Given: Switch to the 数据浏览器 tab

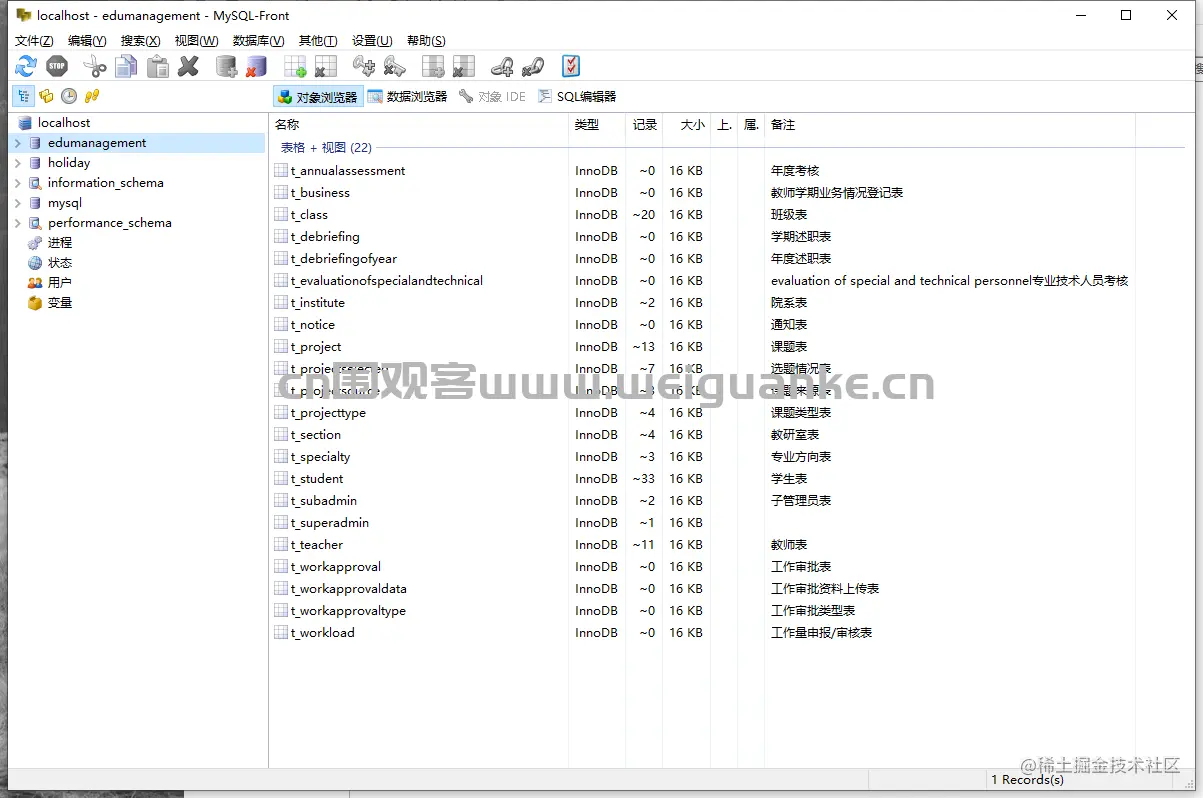Looking at the screenshot, I should tap(407, 97).
